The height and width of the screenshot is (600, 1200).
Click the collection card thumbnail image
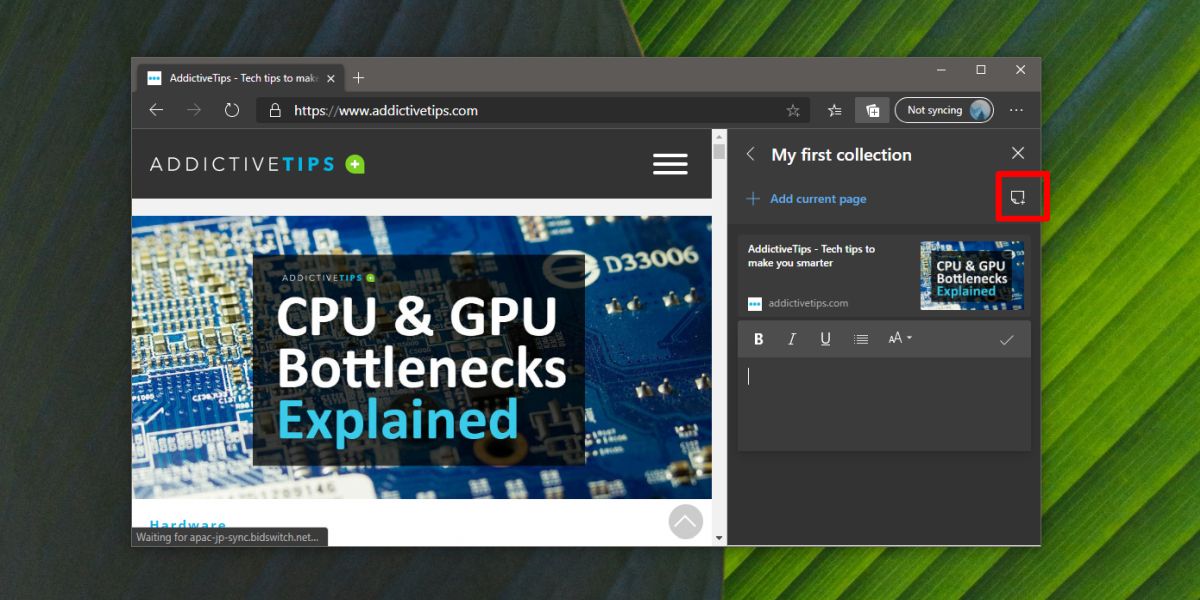point(972,275)
